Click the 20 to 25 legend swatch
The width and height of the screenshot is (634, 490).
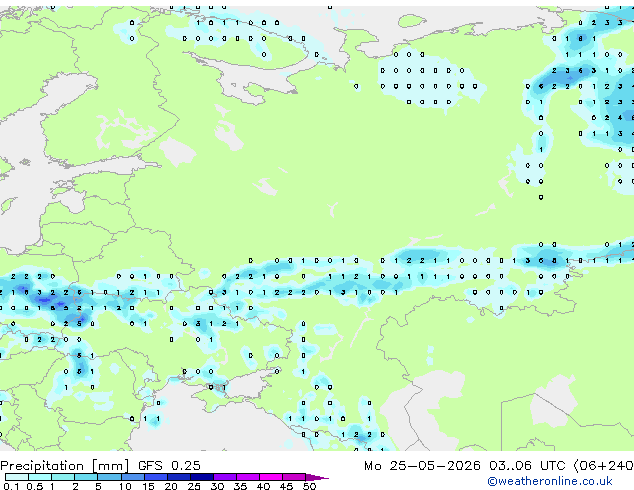(x=179, y=477)
